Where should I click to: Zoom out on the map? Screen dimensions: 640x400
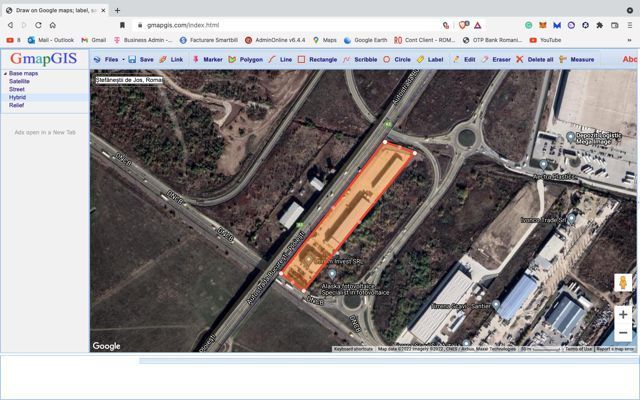(623, 333)
